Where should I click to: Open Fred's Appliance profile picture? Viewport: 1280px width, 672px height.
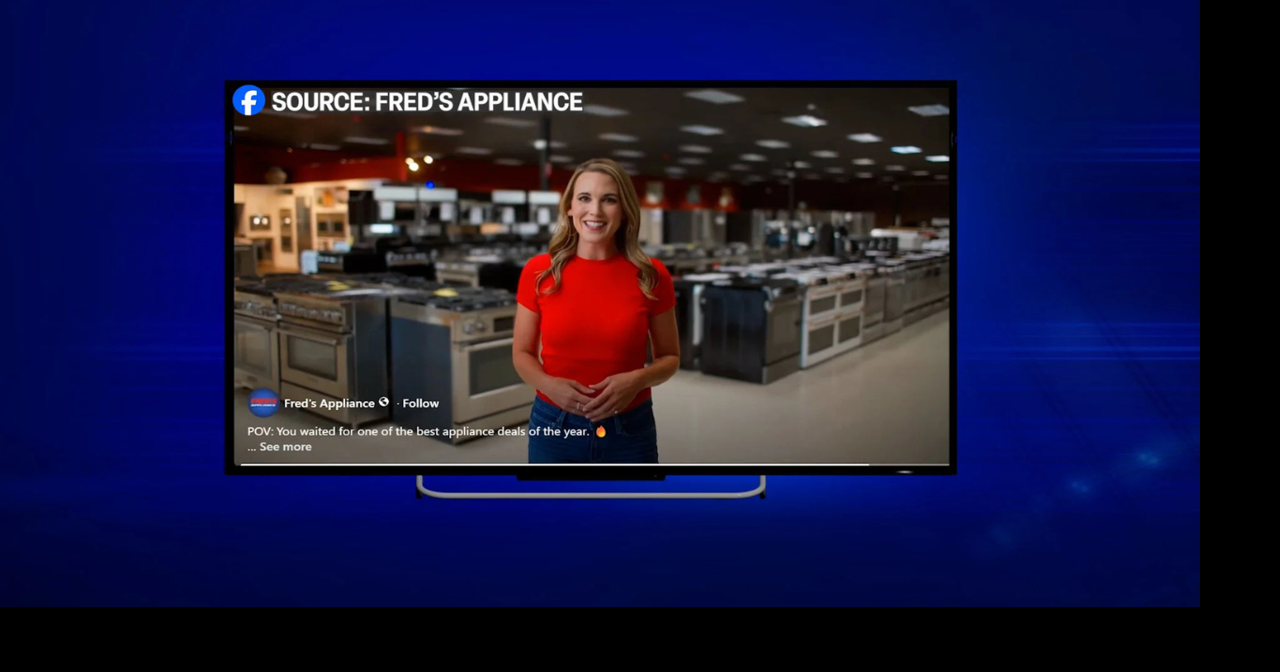pyautogui.click(x=263, y=403)
